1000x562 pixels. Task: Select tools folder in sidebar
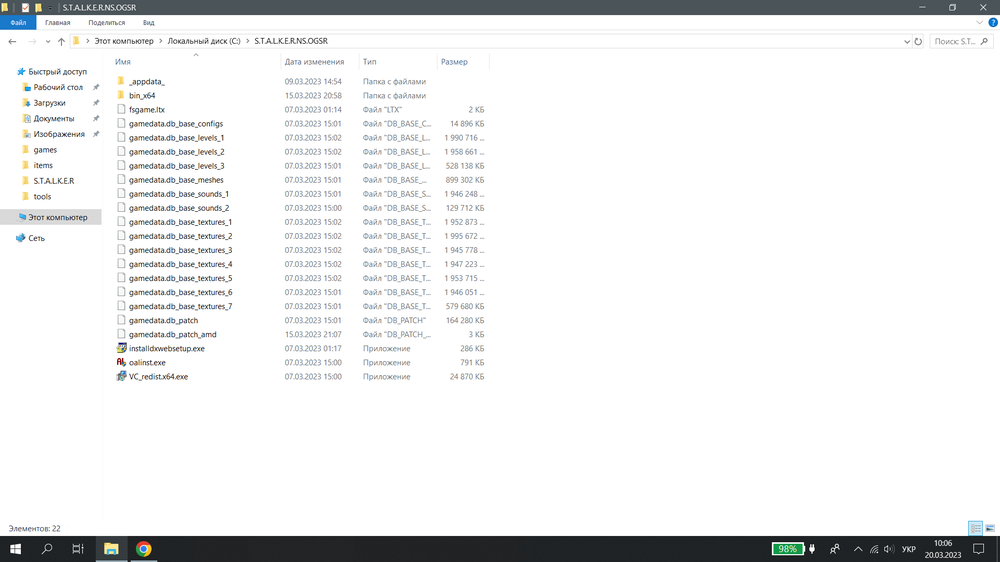(42, 196)
